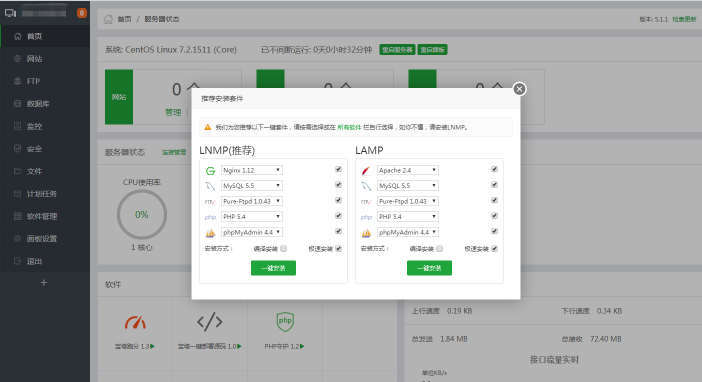Viewport: 702px width, 382px height.
Task: Click the phpMyAdmin sailboat icon in LNMP
Action: (210, 233)
